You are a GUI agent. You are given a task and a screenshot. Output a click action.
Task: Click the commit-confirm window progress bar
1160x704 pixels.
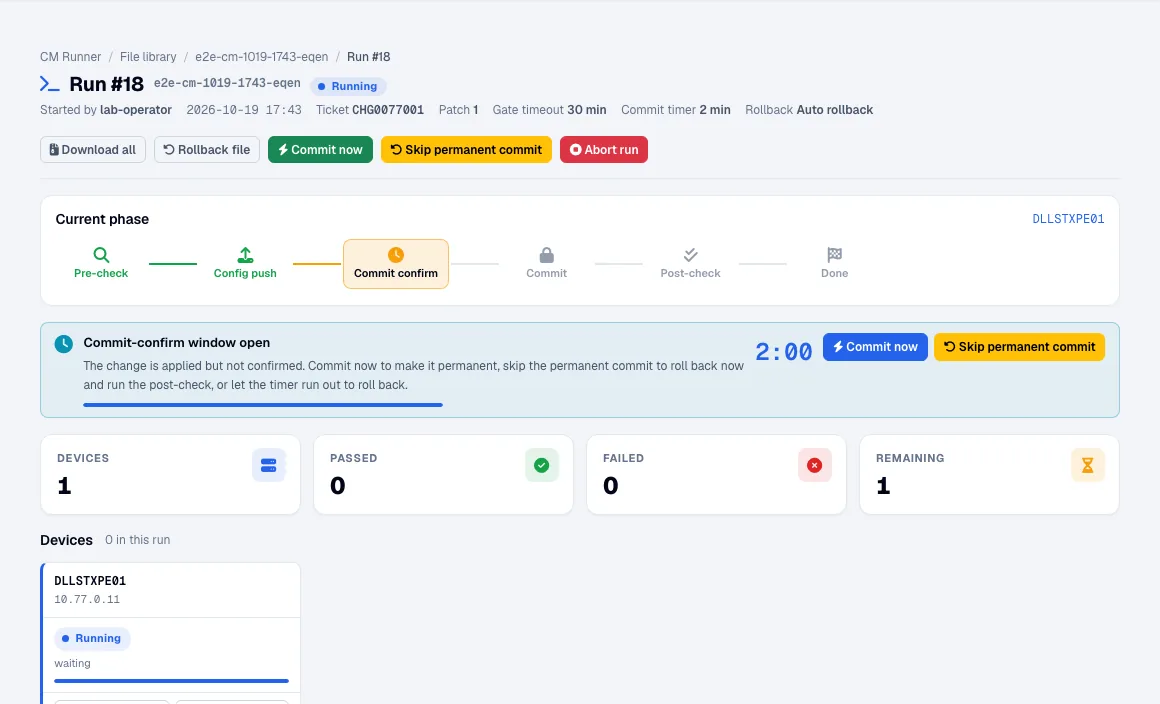tap(263, 405)
